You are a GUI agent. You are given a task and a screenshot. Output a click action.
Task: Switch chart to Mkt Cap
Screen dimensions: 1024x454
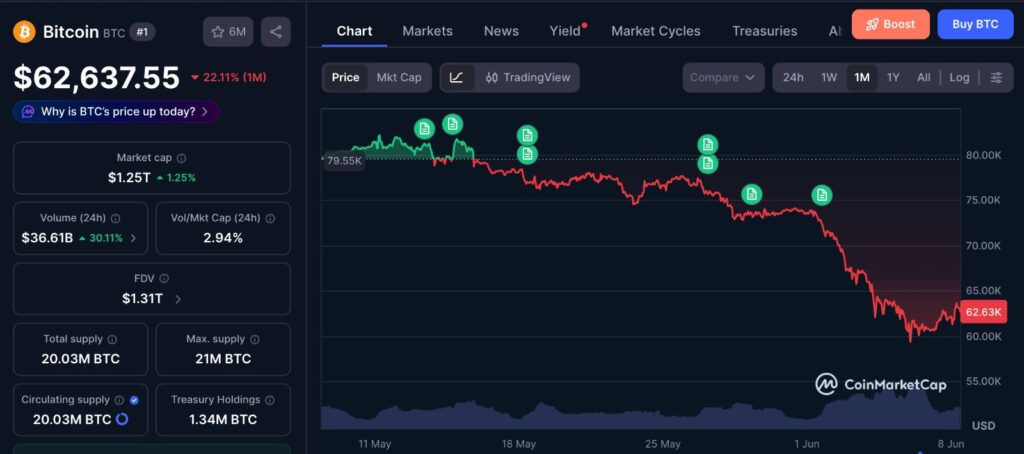399,77
